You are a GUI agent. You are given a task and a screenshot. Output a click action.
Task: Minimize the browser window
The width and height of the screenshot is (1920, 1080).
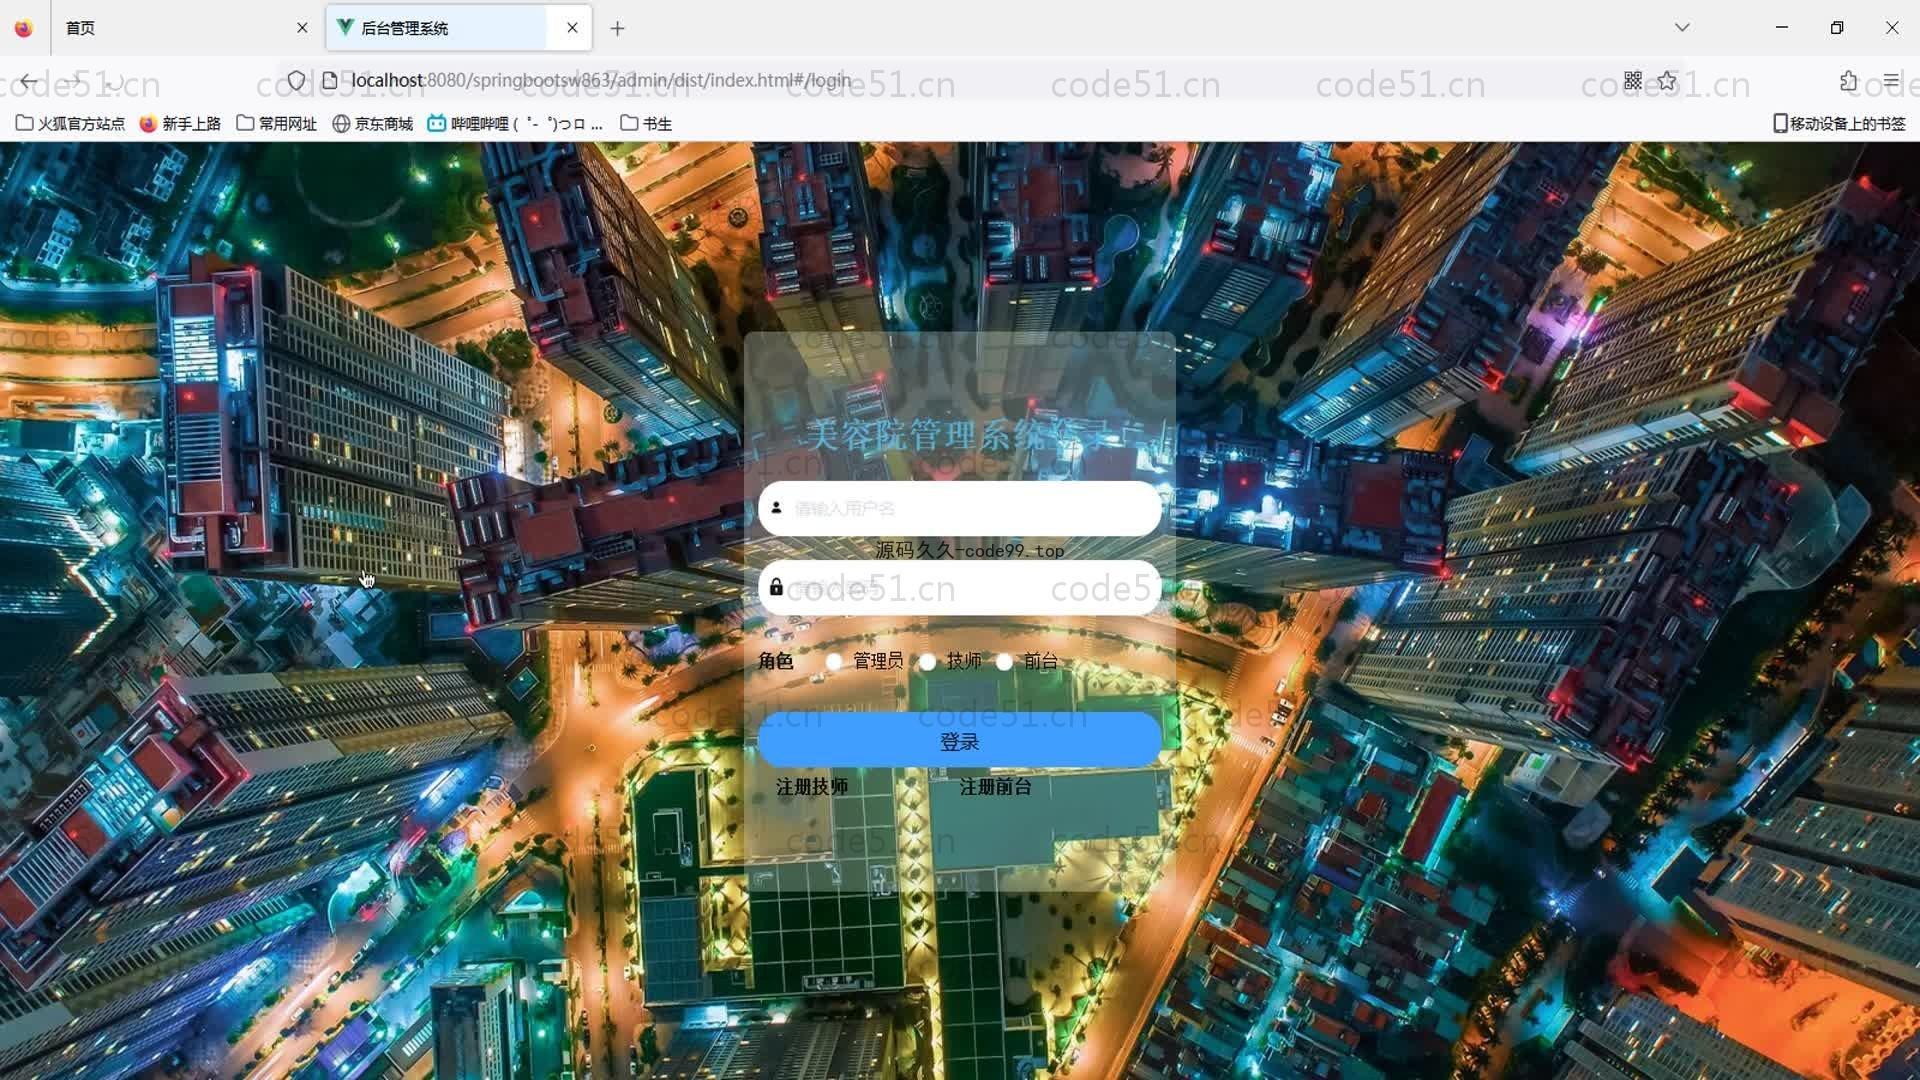pos(1781,28)
